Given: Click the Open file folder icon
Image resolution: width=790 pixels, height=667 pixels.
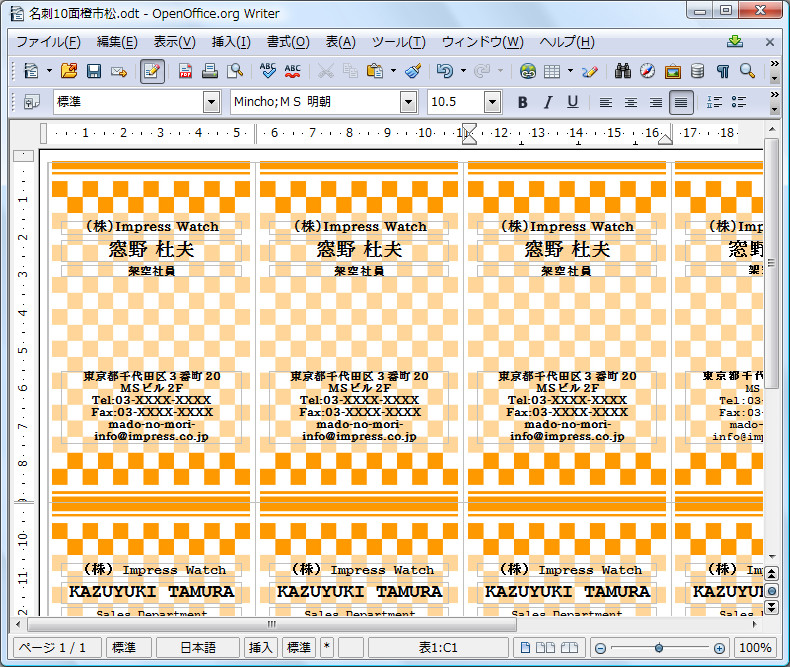Looking at the screenshot, I should (69, 71).
